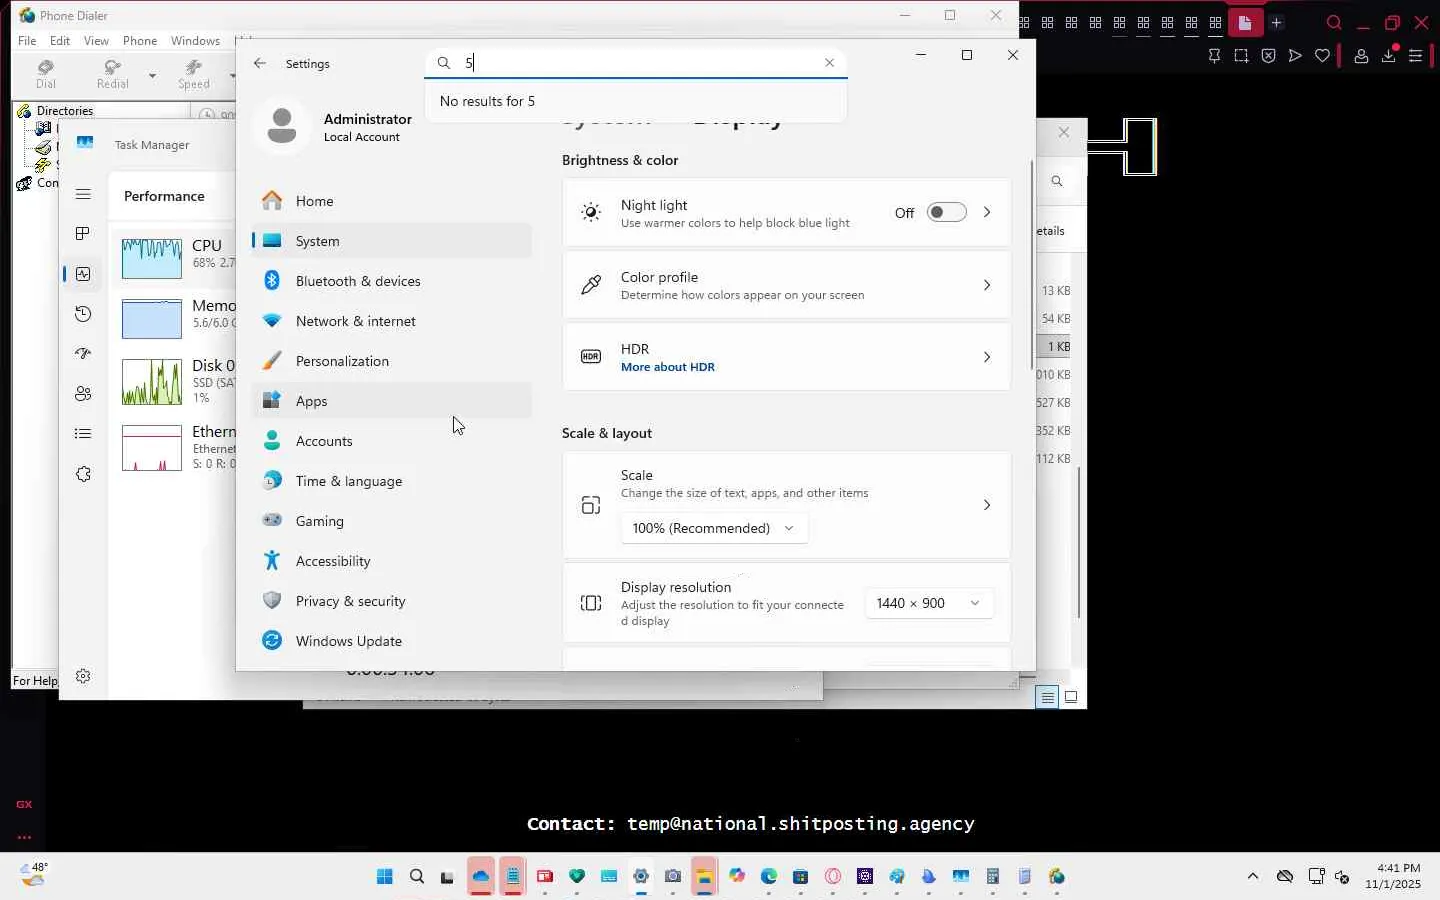1440x900 pixels.
Task: Toggle Night light switch
Action: click(x=946, y=212)
